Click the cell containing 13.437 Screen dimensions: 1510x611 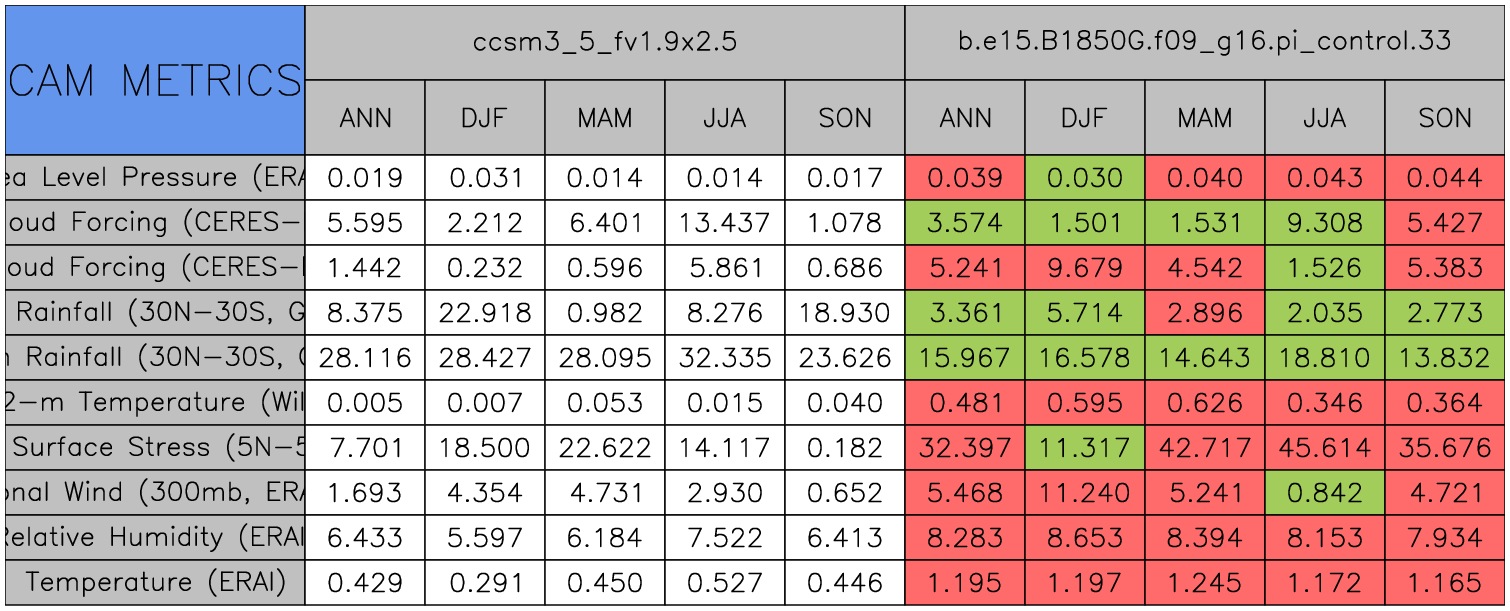pyautogui.click(x=725, y=223)
